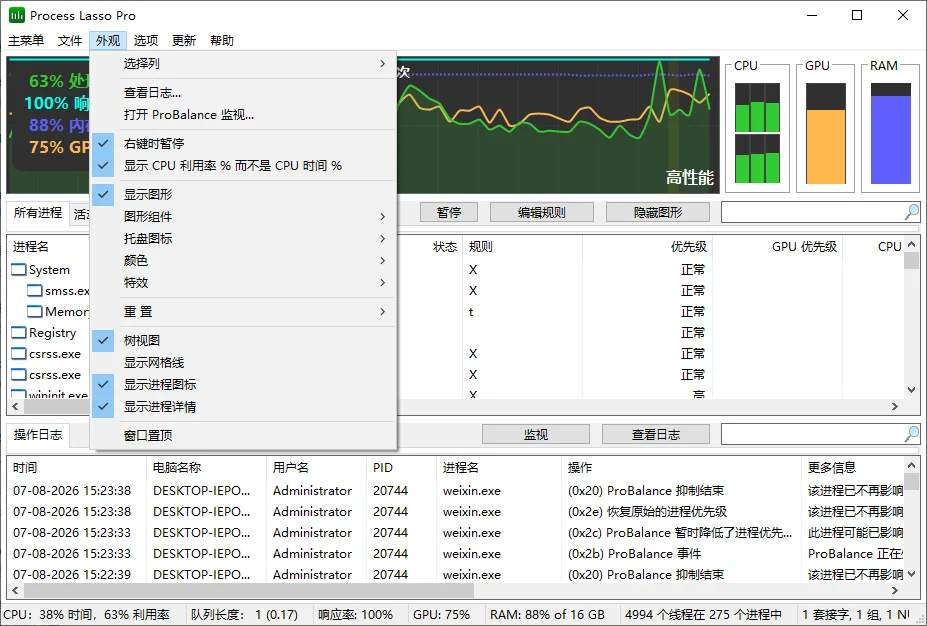The image size is (927, 626).
Task: Sort log by 更多信息 column header
Action: coord(853,468)
